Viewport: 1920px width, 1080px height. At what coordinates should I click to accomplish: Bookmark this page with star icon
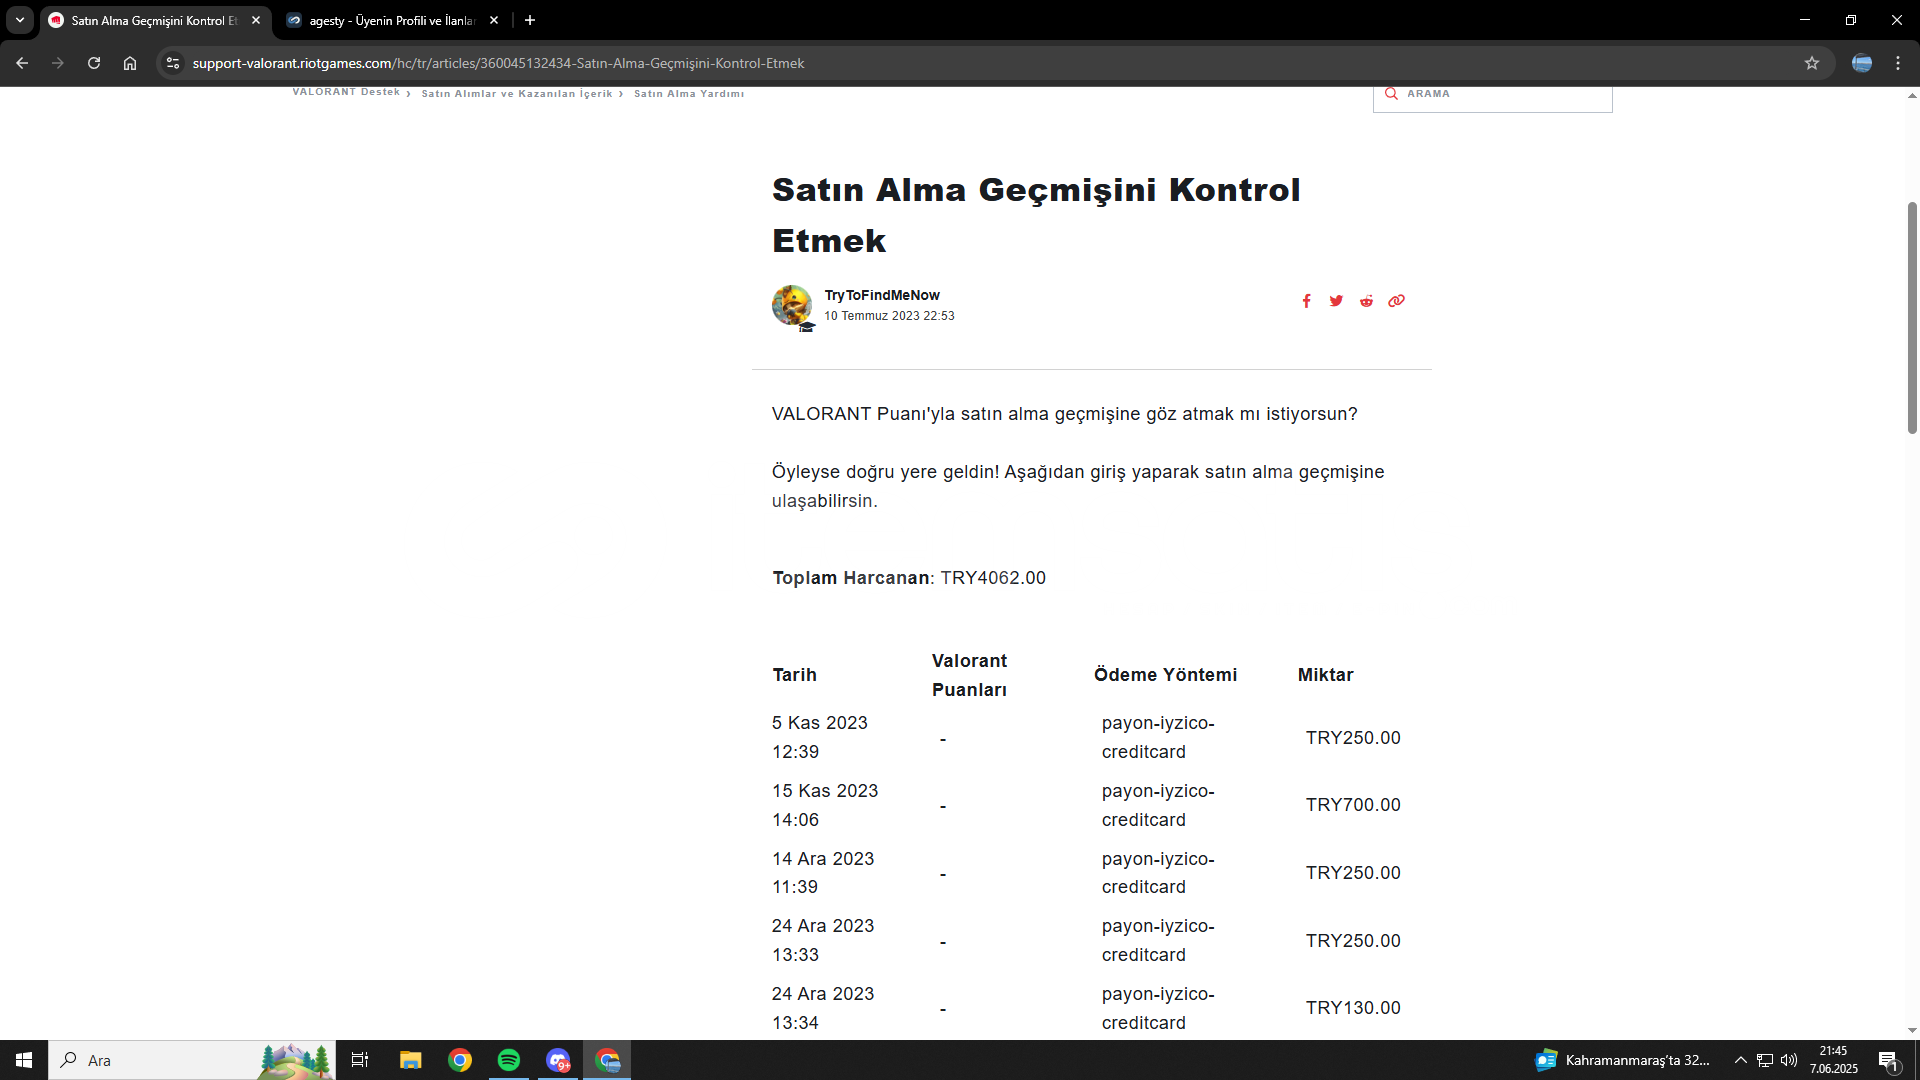(1812, 63)
